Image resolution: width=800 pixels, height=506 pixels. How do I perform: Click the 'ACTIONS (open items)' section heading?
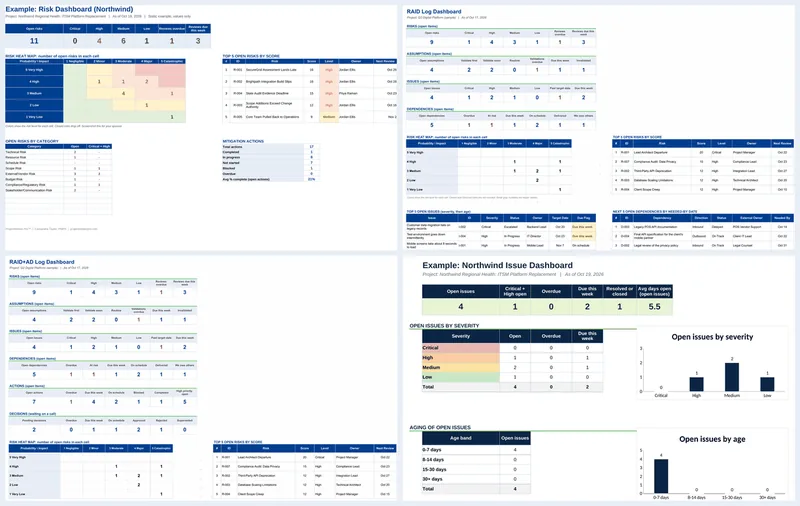(x=27, y=386)
